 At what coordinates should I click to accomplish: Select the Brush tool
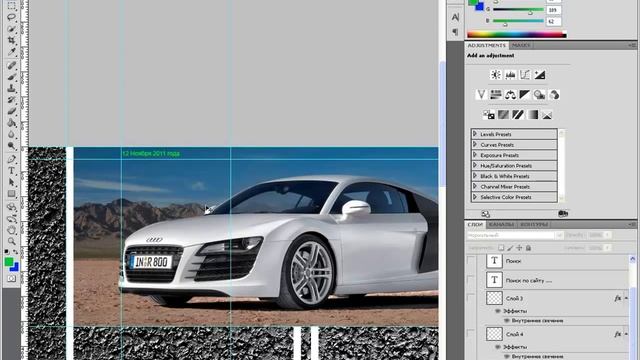[x=11, y=77]
